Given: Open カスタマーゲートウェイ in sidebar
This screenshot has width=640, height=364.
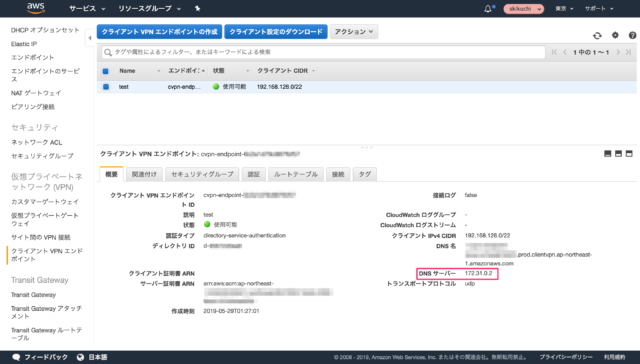Looking at the screenshot, I should click(45, 202).
